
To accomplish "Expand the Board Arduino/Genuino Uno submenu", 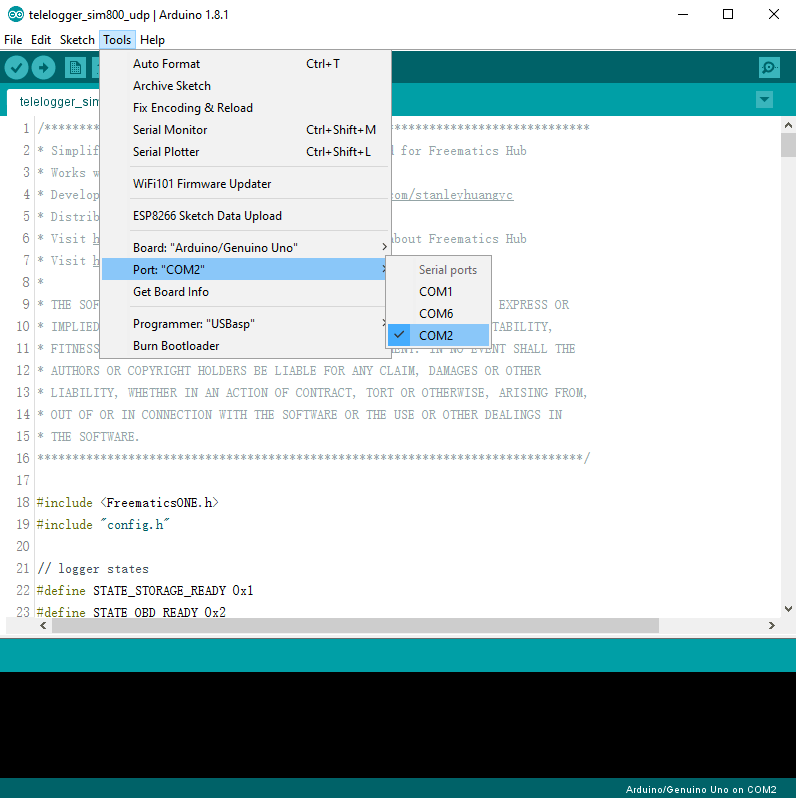I will tap(244, 247).
